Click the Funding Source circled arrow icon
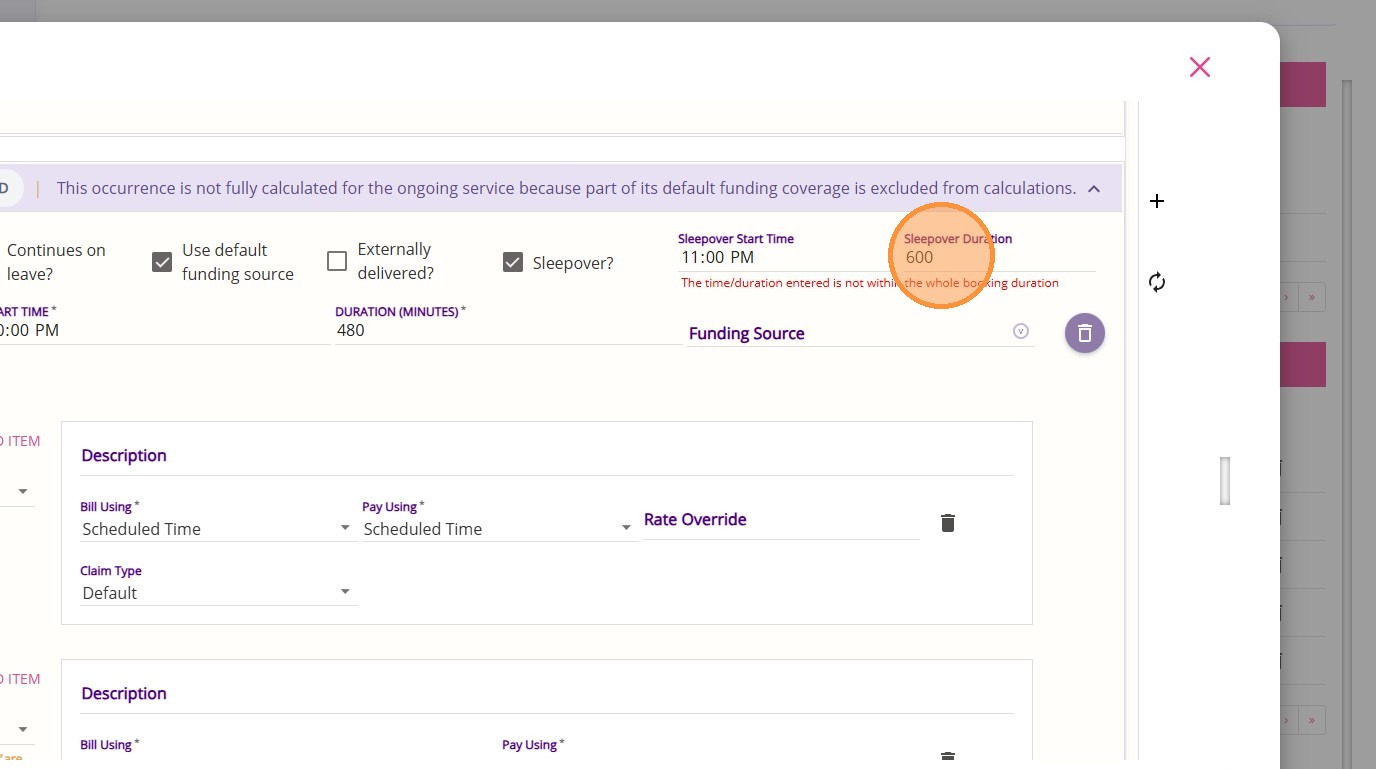 pos(1020,331)
